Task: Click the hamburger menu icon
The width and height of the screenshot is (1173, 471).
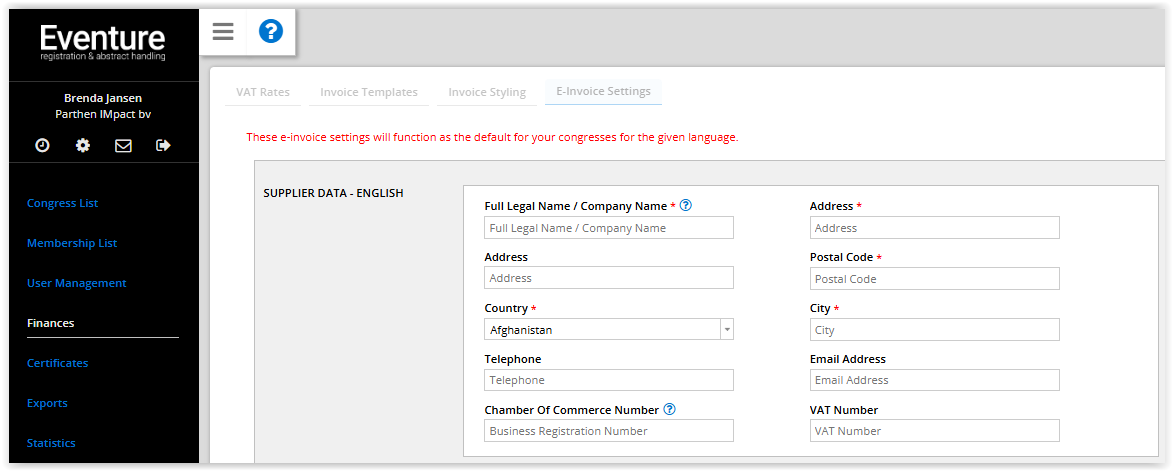Action: tap(223, 32)
